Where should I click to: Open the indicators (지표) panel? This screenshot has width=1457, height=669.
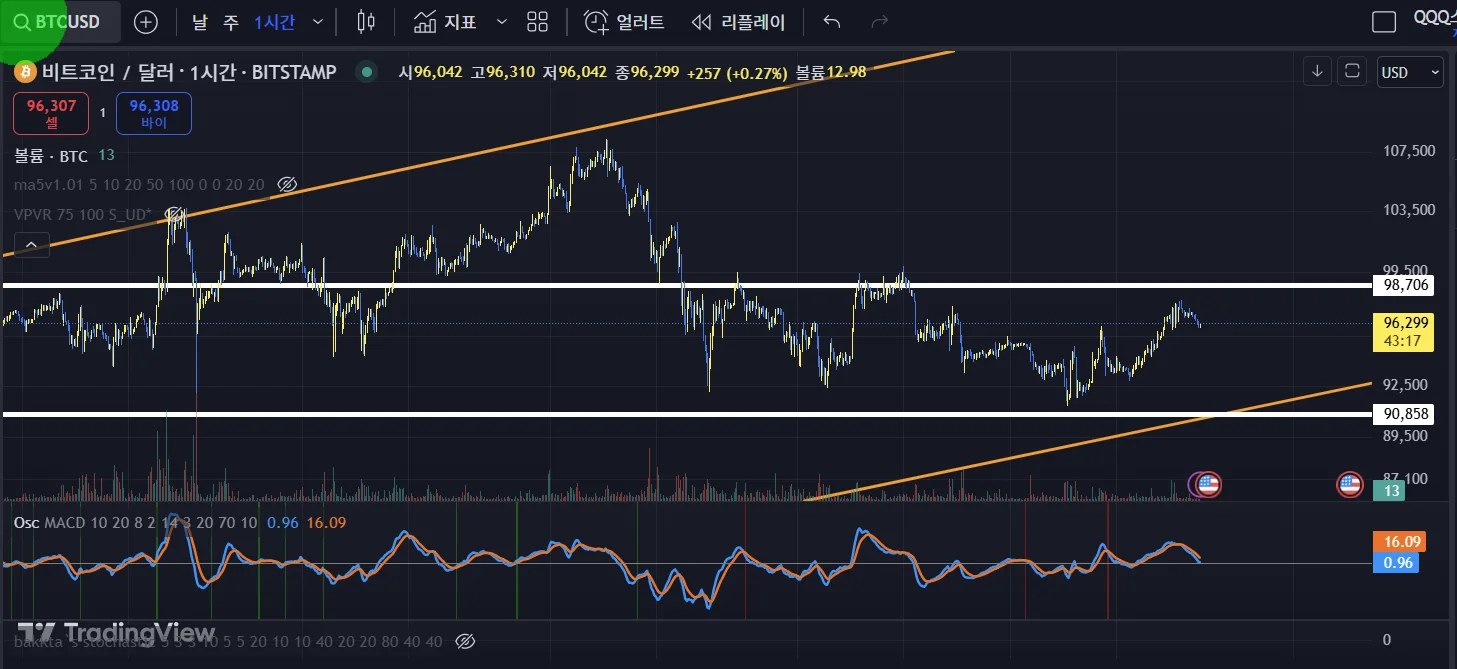coord(446,22)
